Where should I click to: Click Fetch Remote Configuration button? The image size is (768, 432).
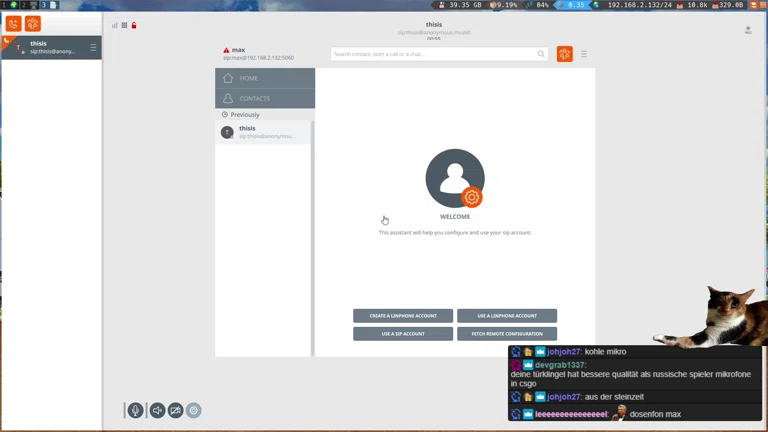pyautogui.click(x=507, y=334)
